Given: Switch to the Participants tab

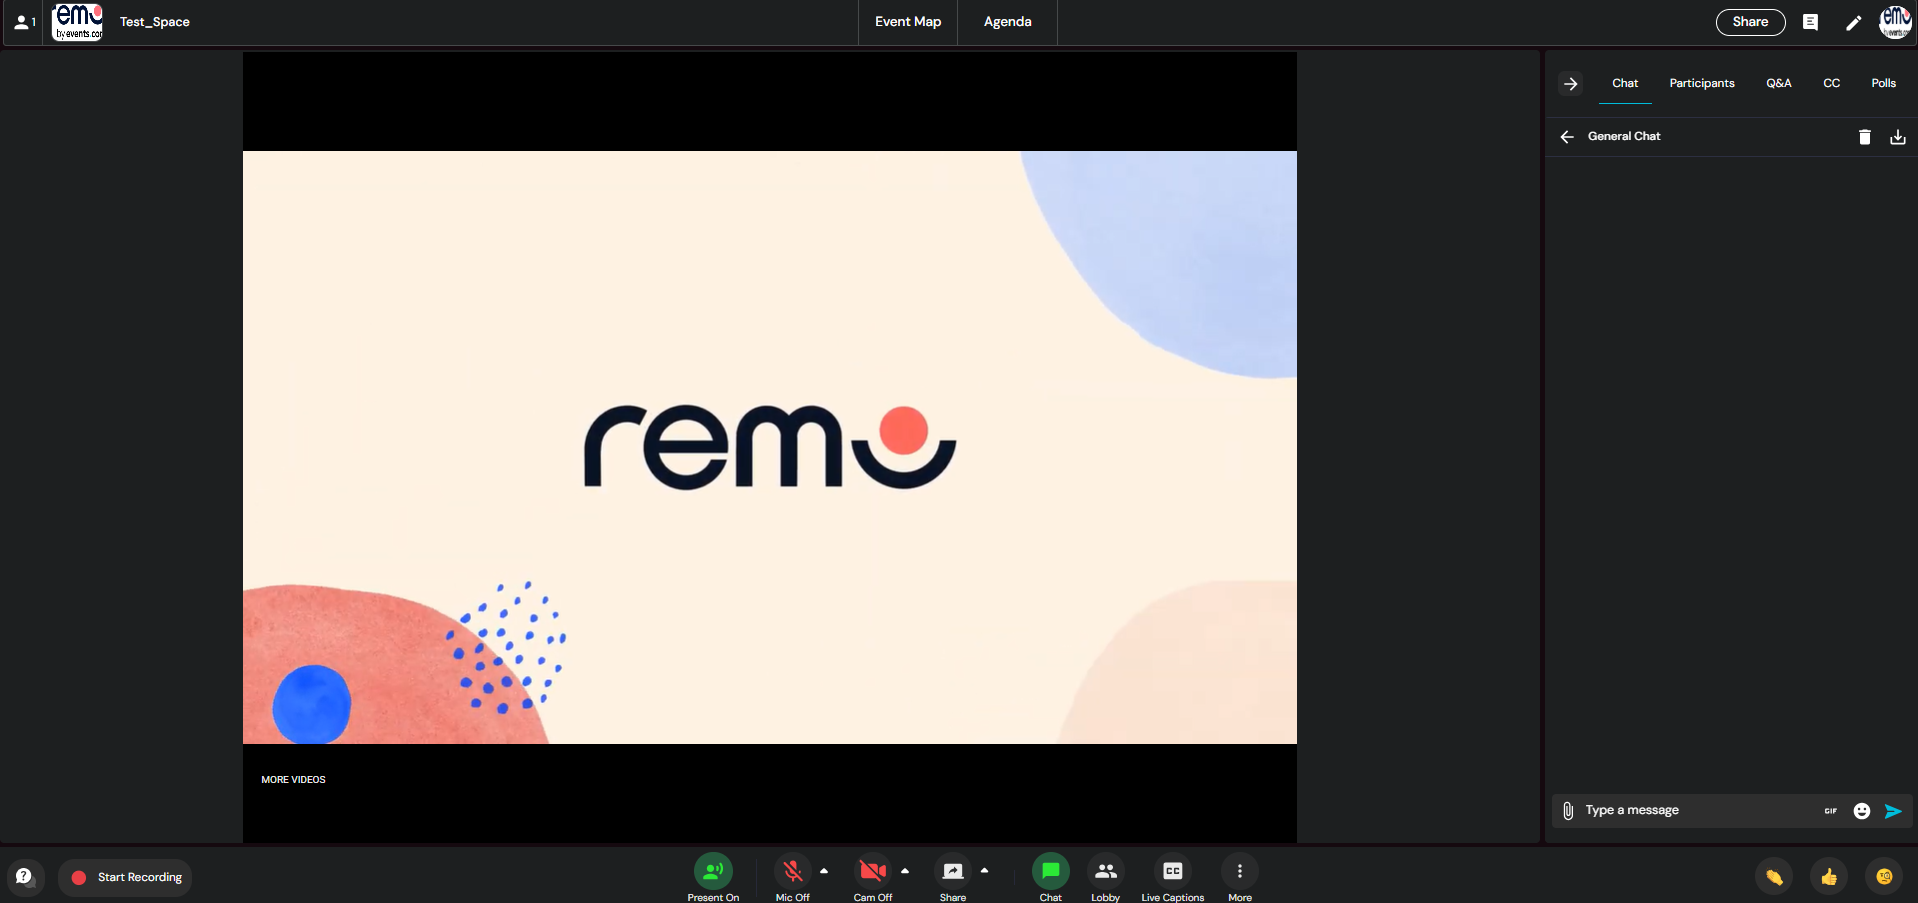Looking at the screenshot, I should tap(1701, 83).
